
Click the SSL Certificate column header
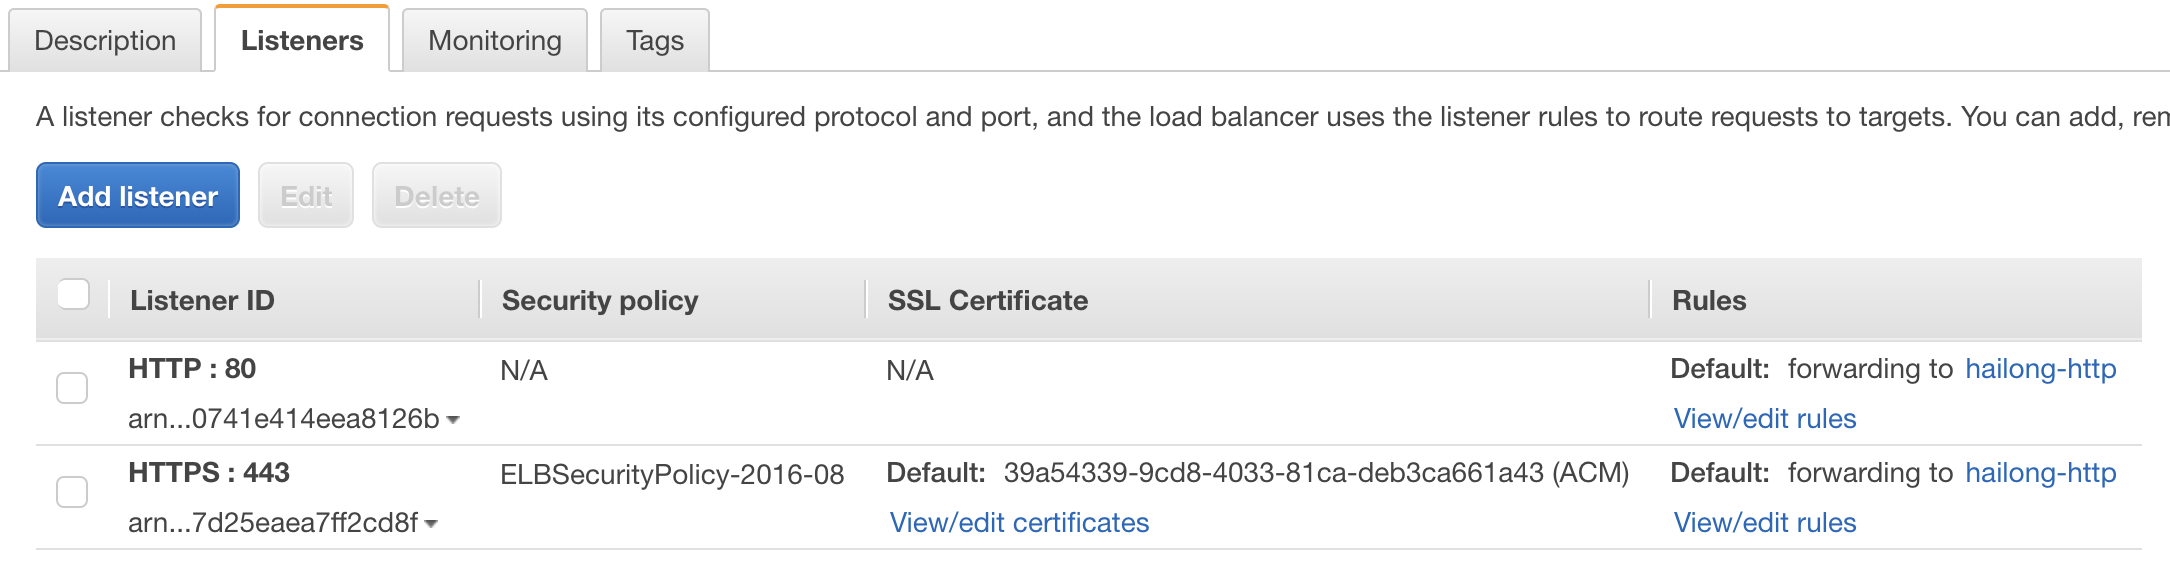[x=988, y=300]
